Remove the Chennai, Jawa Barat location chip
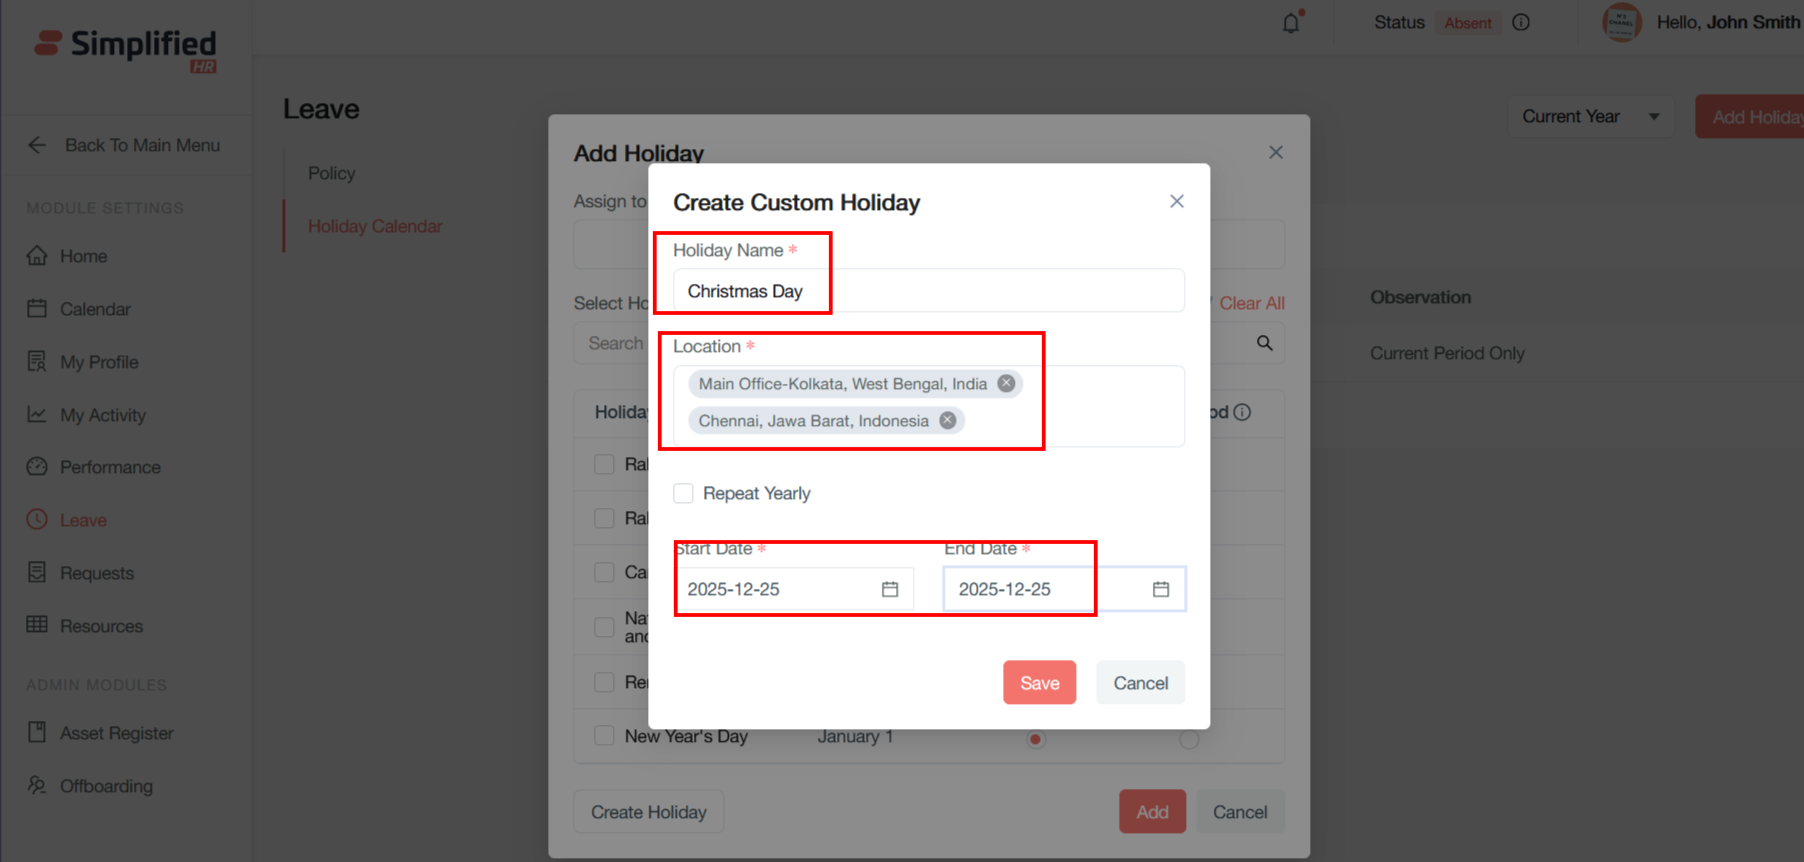Screen dimensions: 1804x862 (x=948, y=421)
